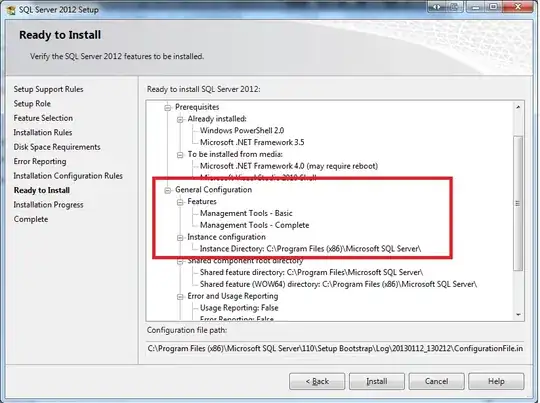
Task: Collapse the To be installed from media node
Action: (x=180, y=155)
